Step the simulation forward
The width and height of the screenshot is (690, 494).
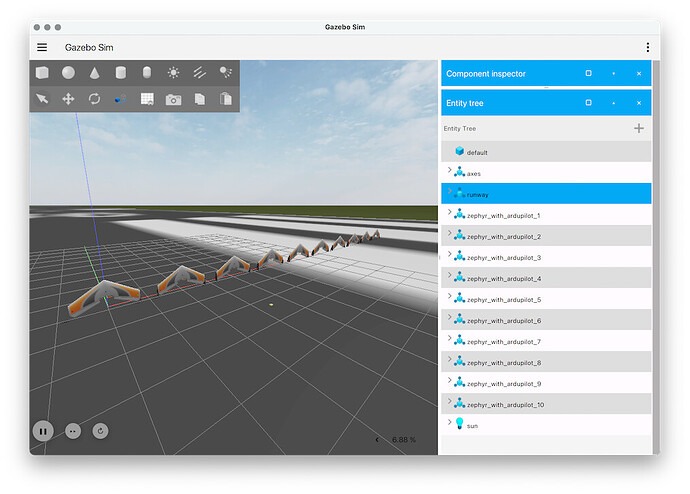pyautogui.click(x=72, y=431)
